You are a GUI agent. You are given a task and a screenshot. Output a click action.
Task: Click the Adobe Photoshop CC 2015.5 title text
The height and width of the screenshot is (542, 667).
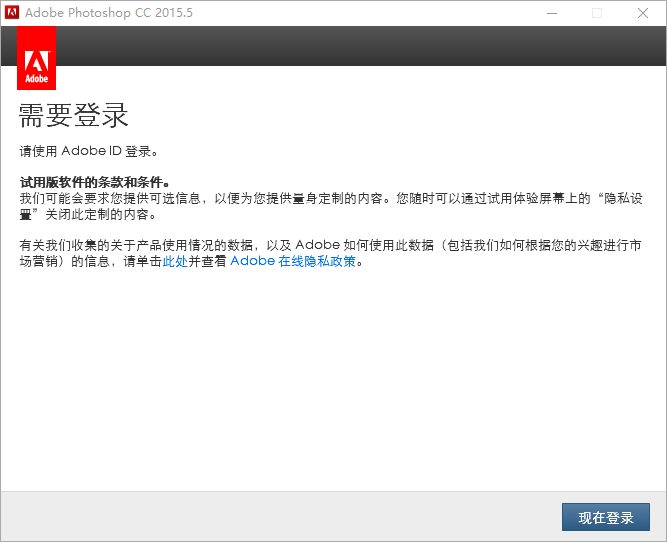109,13
